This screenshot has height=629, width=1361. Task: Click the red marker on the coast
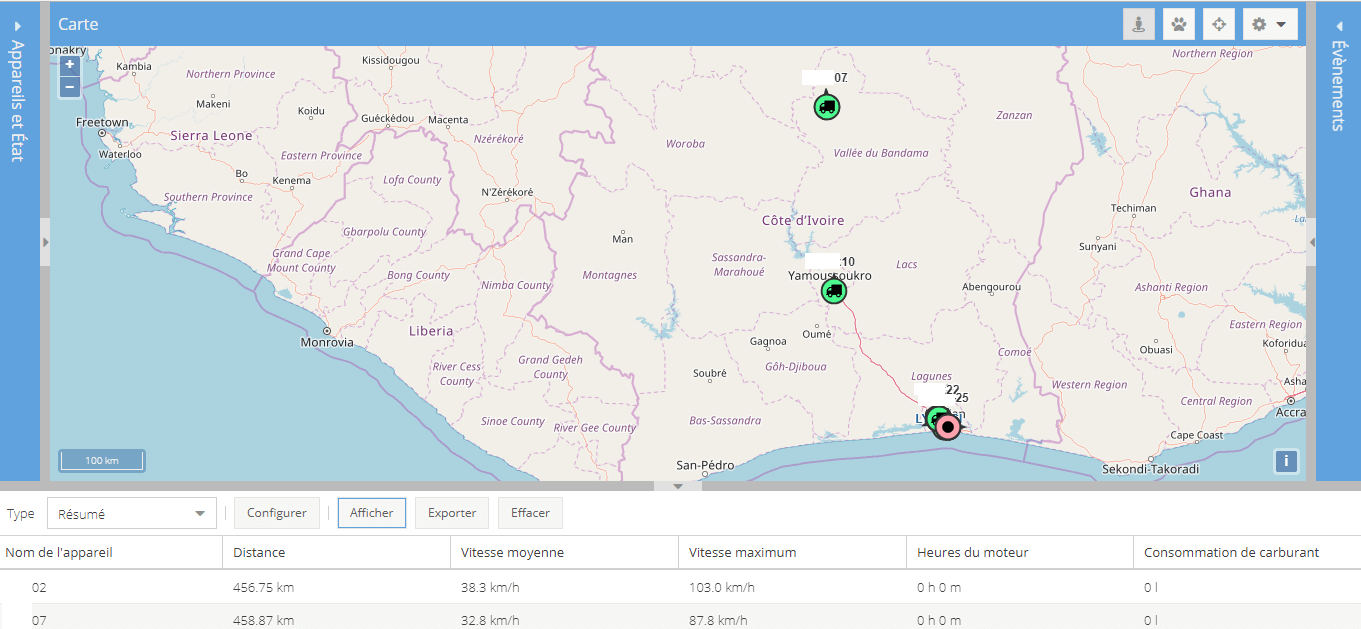pos(946,425)
